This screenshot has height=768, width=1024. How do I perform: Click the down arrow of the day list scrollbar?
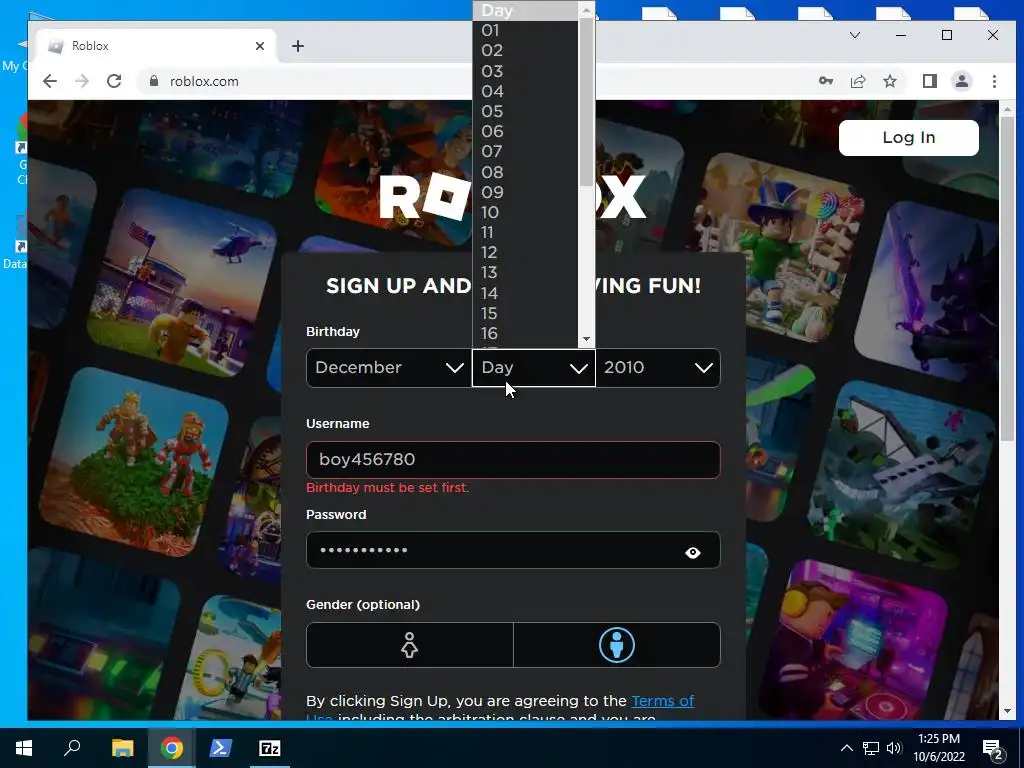[586, 339]
